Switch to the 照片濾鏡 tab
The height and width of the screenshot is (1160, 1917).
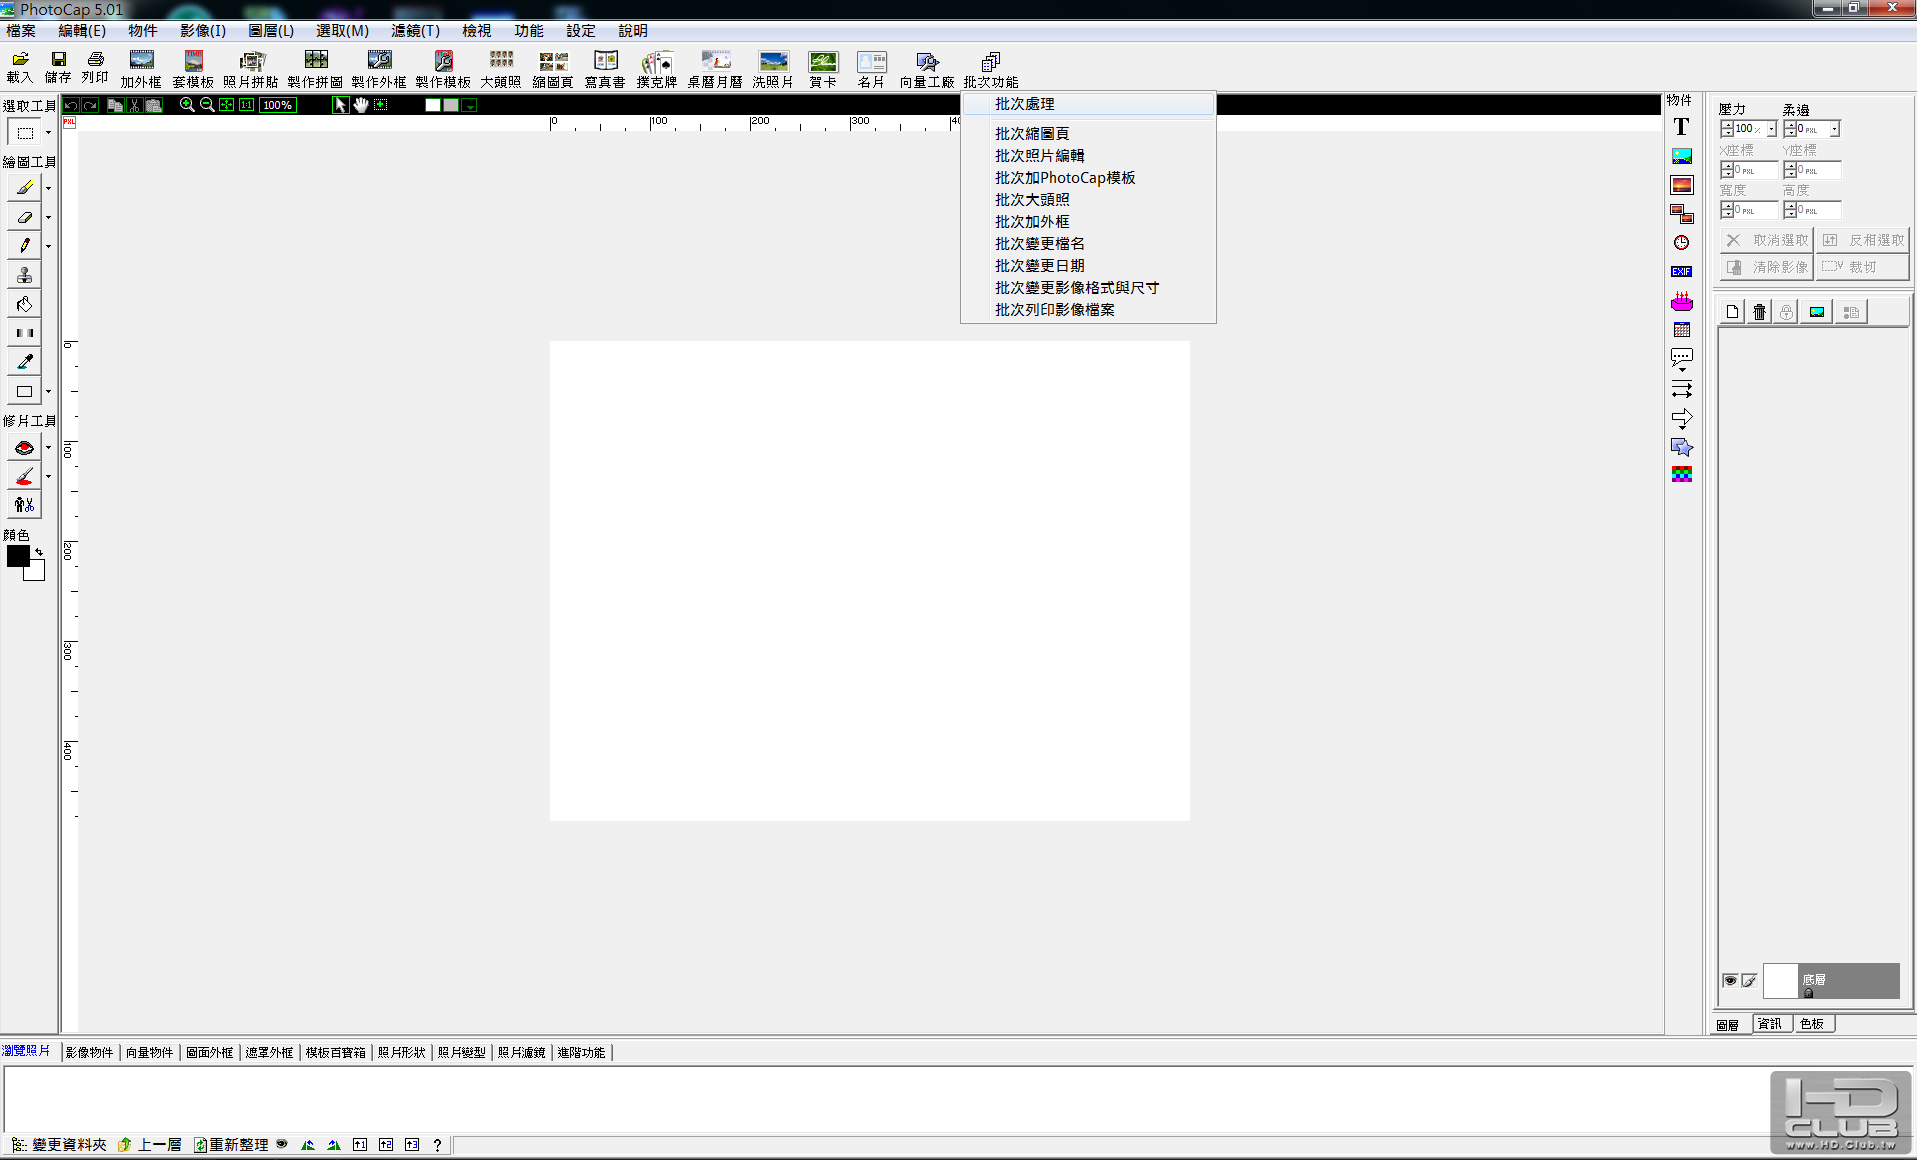pyautogui.click(x=522, y=1052)
